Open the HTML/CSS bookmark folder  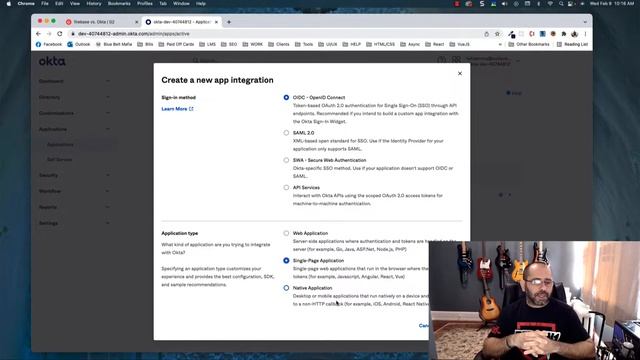pyautogui.click(x=380, y=44)
